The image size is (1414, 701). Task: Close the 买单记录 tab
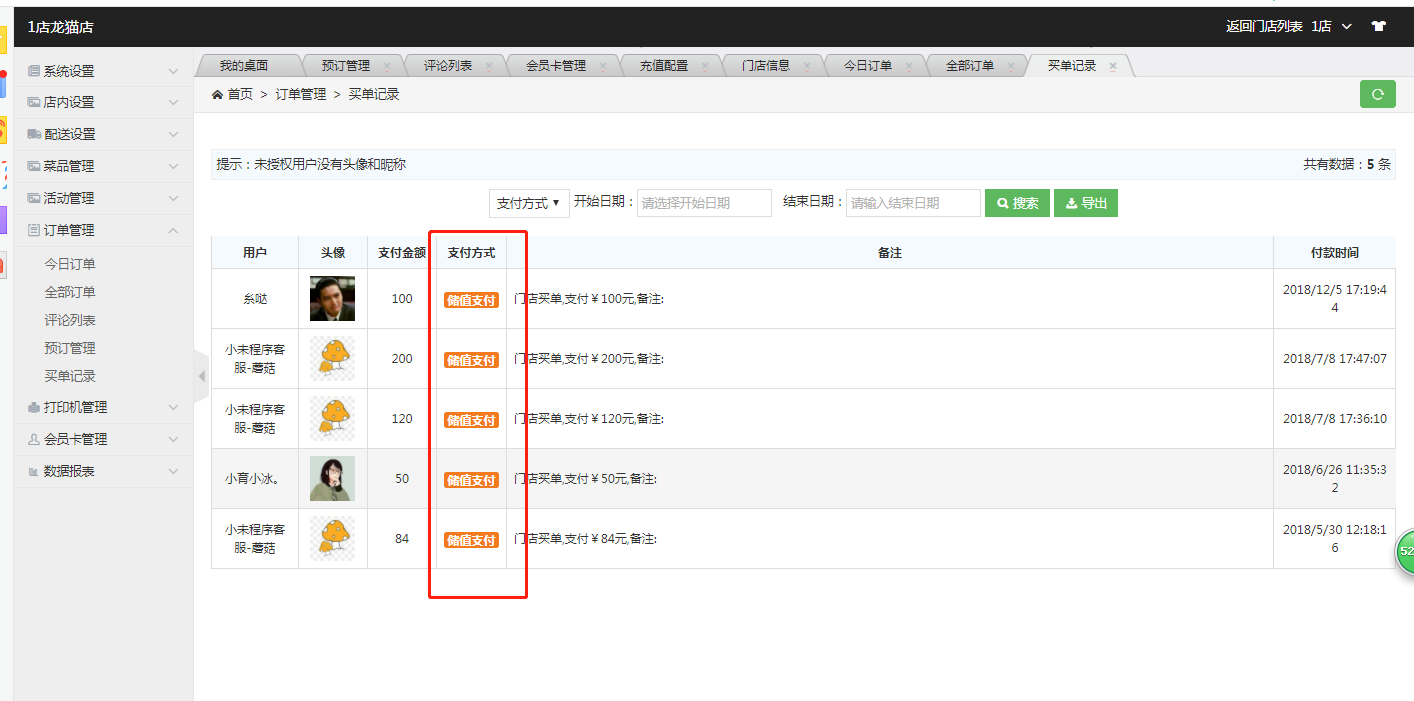tap(1113, 66)
